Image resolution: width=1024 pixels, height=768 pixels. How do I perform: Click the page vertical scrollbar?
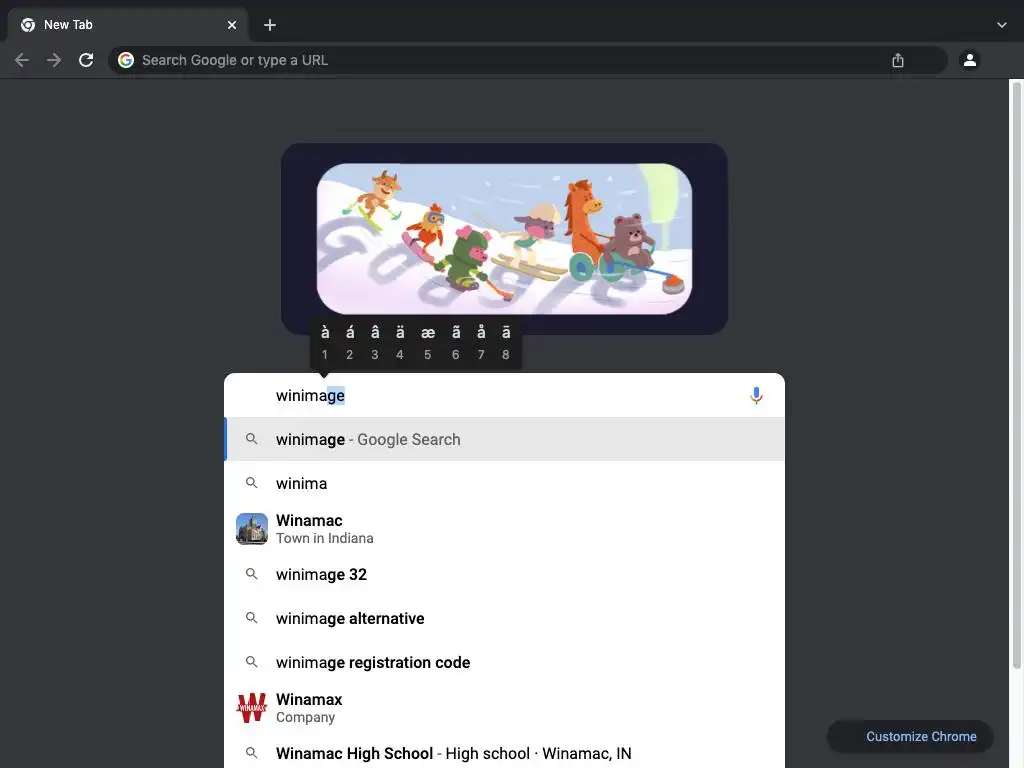coord(1016,376)
